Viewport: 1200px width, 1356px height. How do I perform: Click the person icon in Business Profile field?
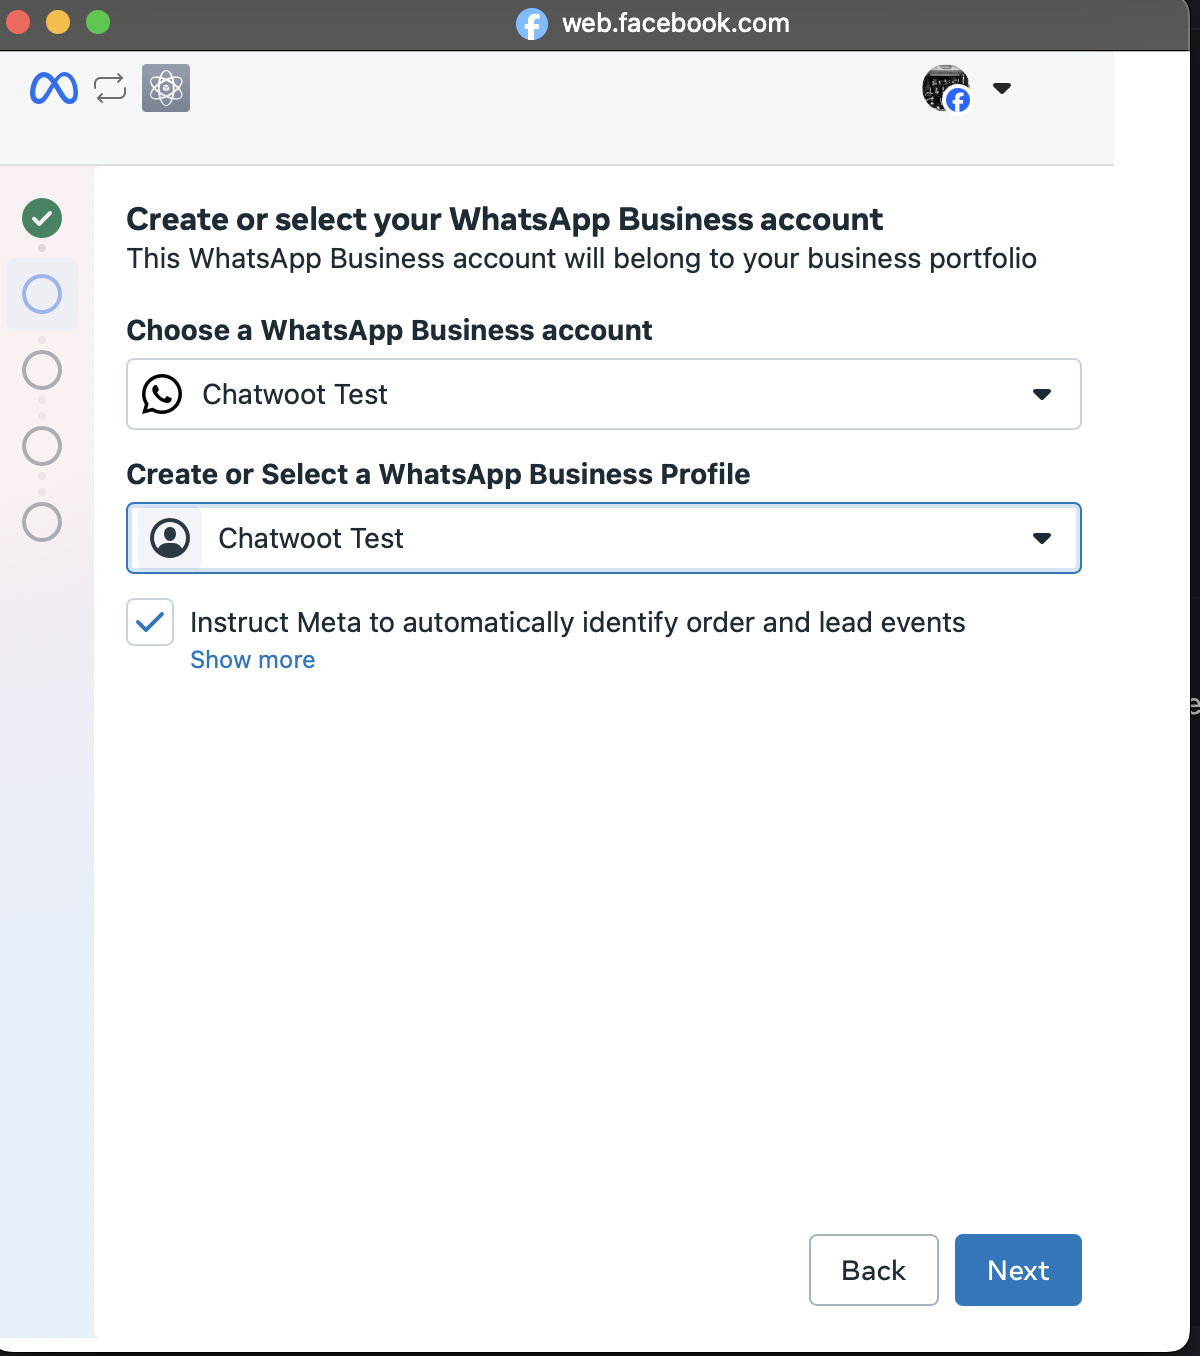tap(170, 538)
